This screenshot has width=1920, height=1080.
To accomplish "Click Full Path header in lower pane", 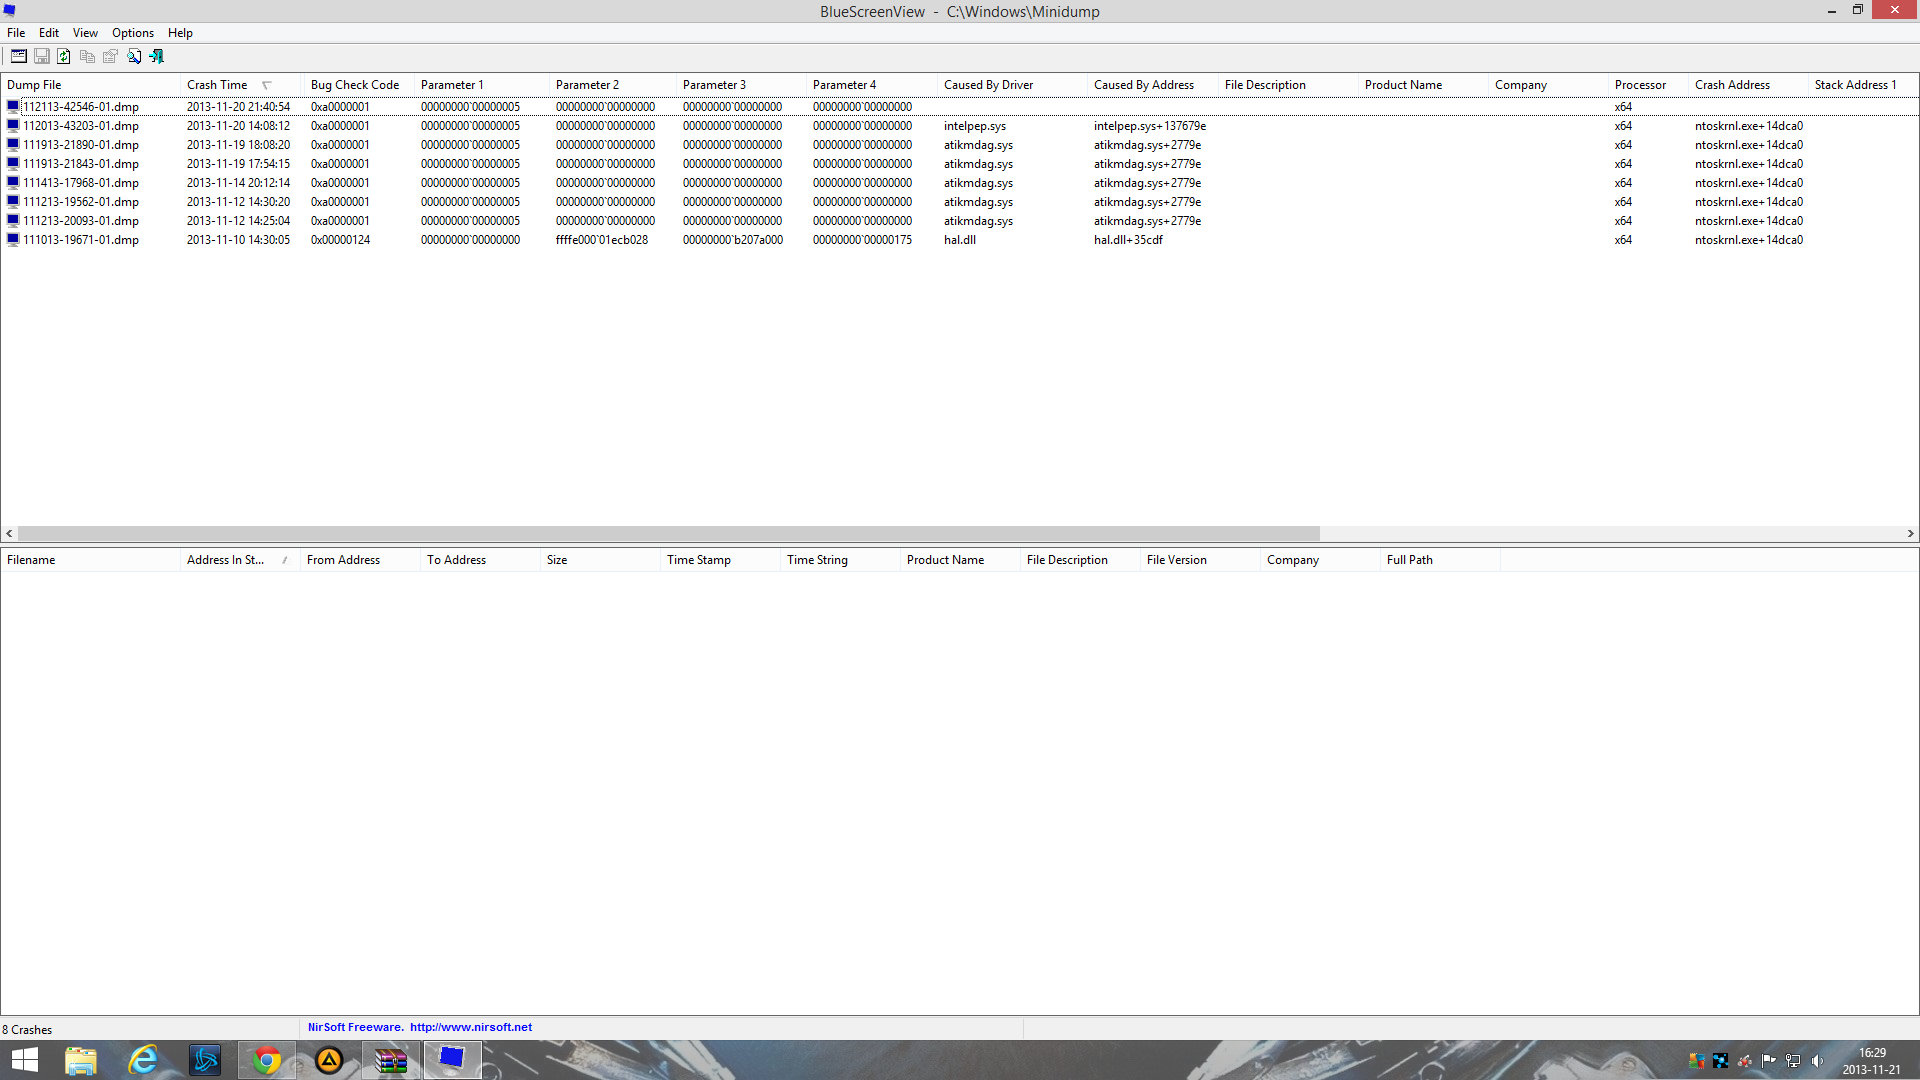I will (1440, 560).
